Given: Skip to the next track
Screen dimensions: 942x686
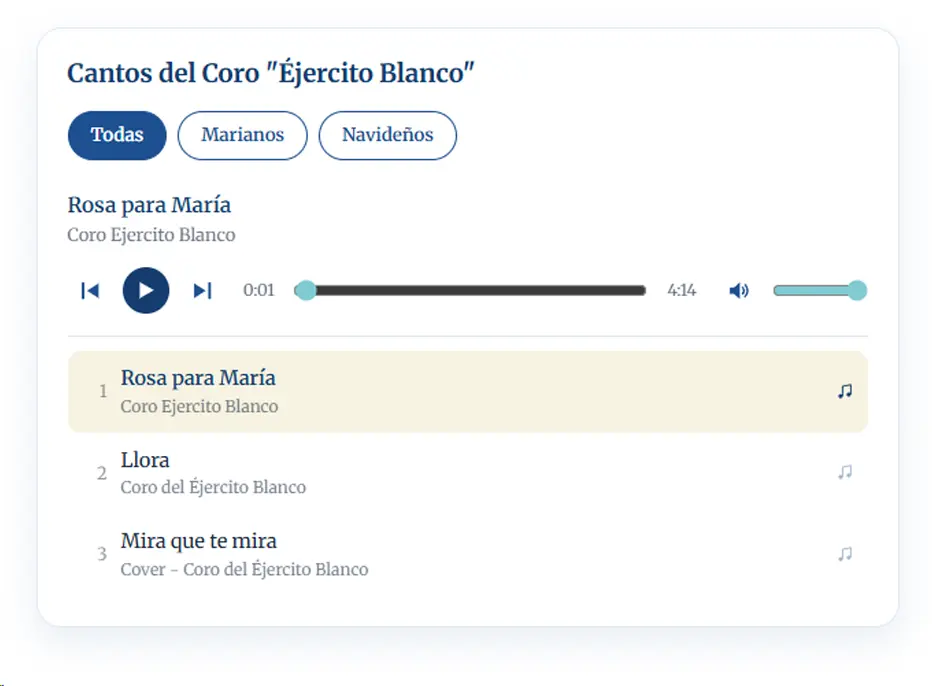Looking at the screenshot, I should click(202, 291).
